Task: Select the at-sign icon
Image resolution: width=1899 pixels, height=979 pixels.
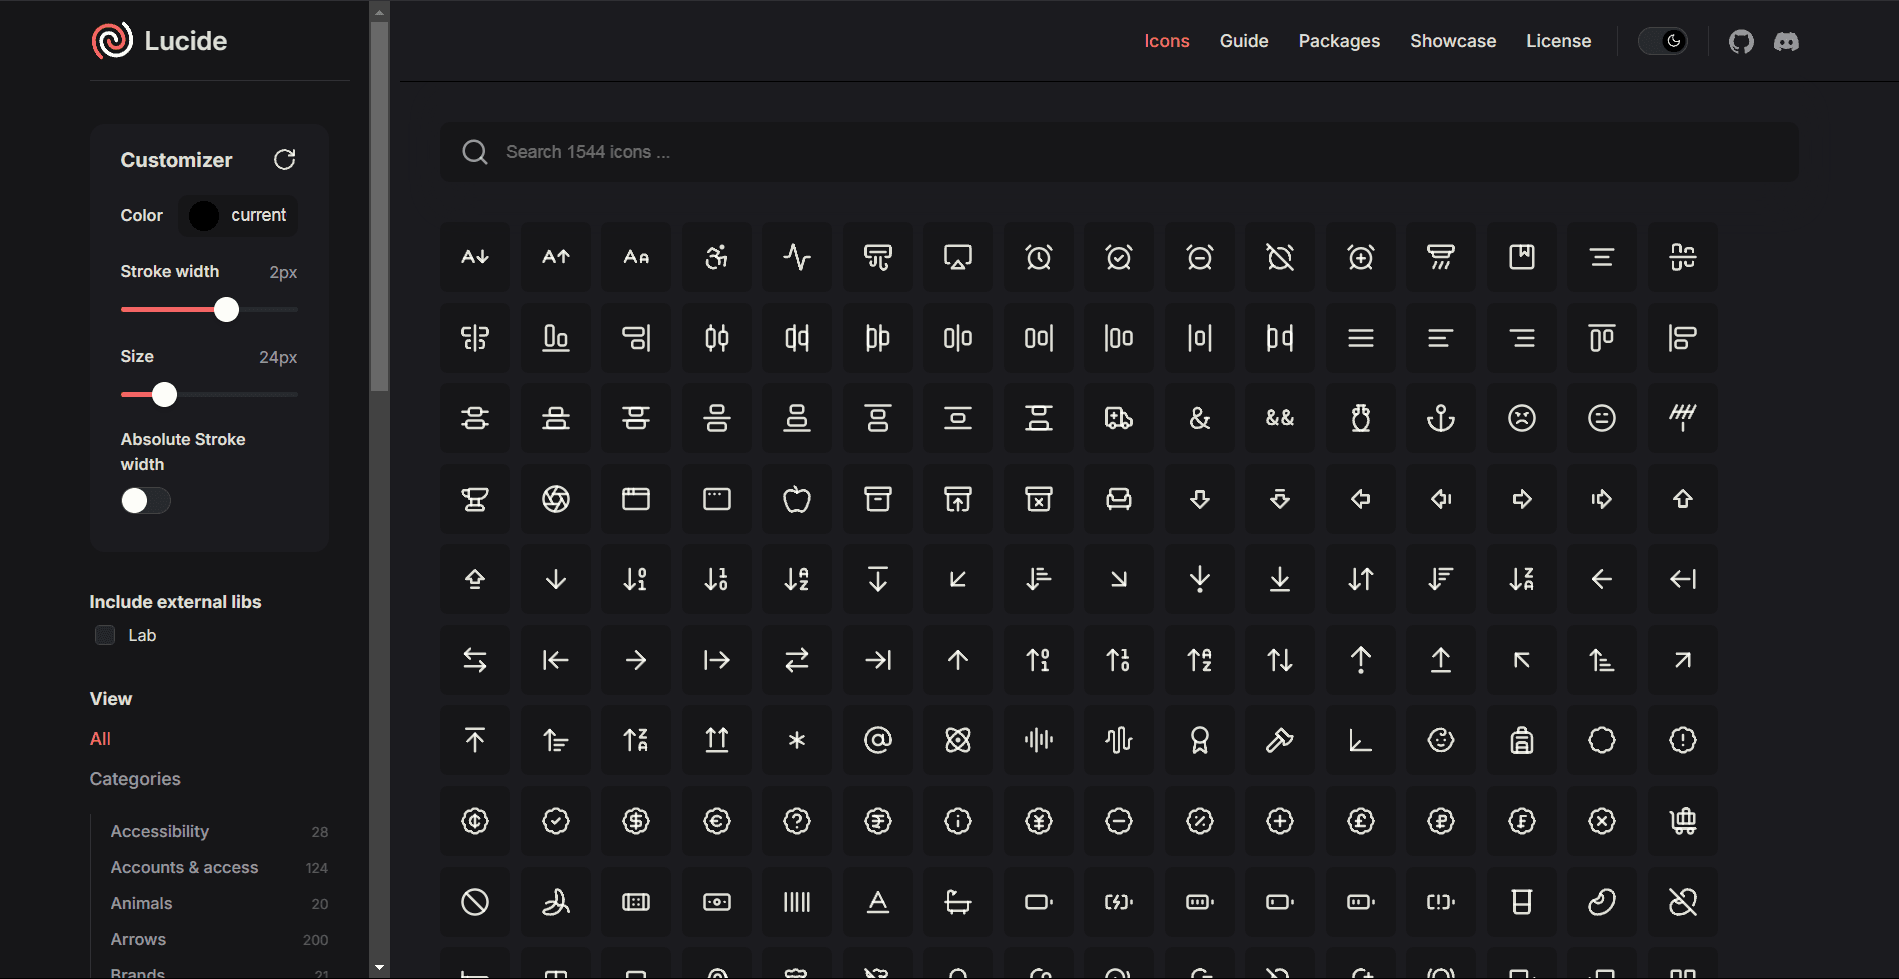Action: (x=877, y=740)
